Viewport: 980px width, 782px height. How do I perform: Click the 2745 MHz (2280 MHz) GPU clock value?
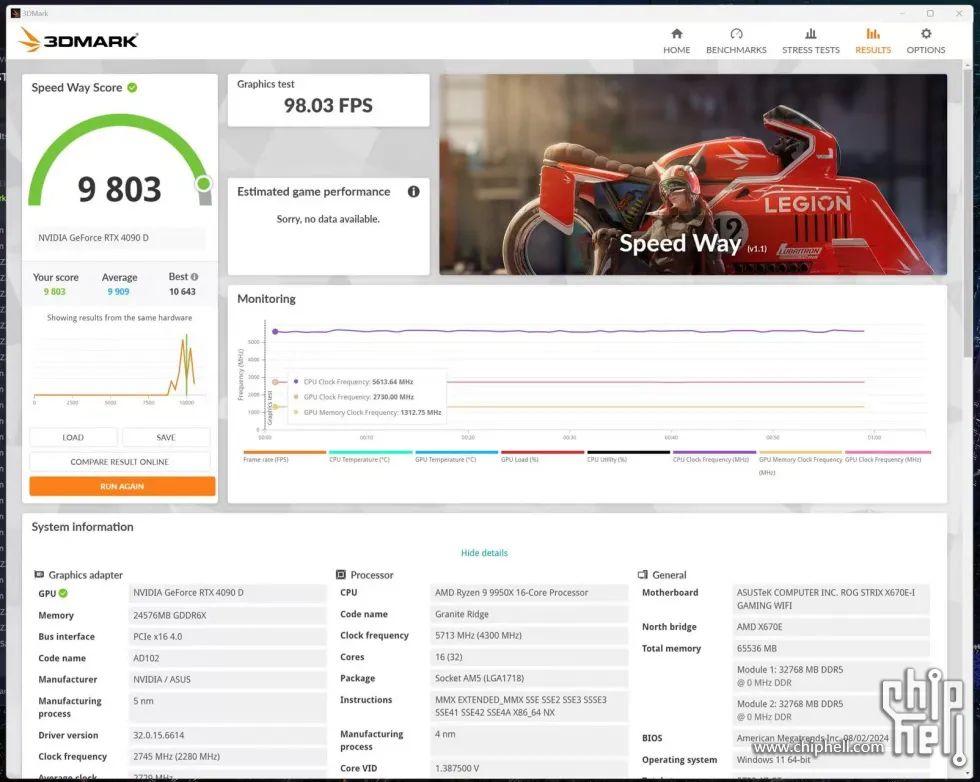[x=227, y=756]
